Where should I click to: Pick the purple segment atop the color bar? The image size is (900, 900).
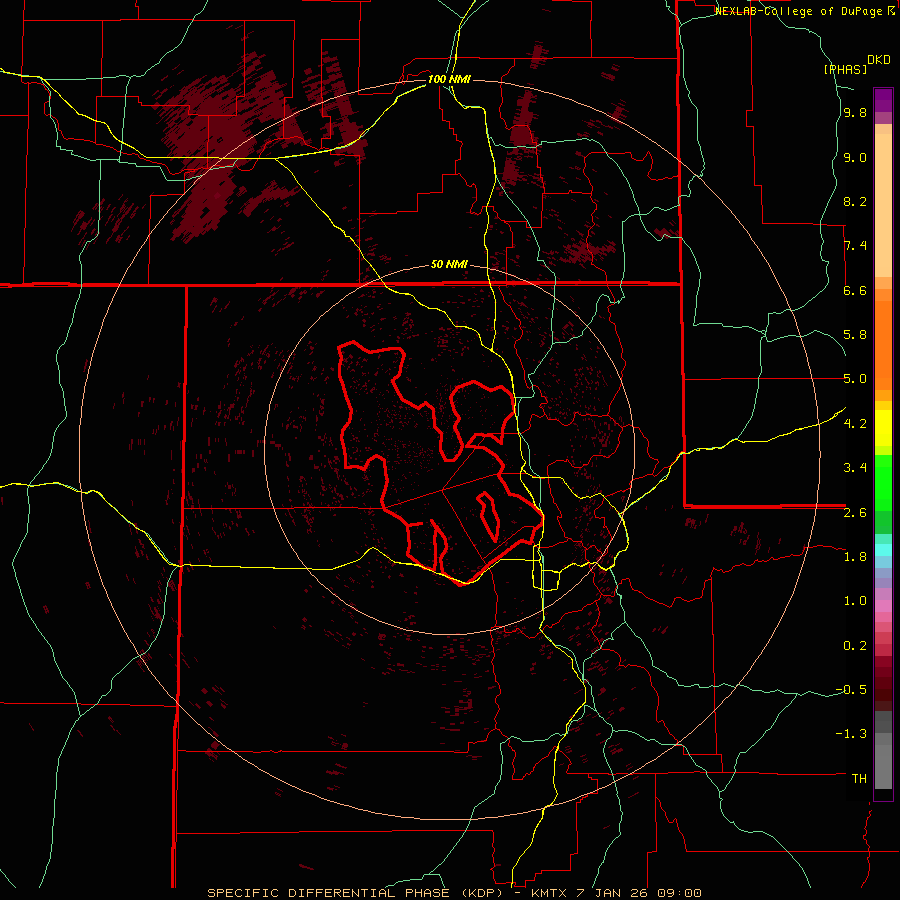(883, 100)
